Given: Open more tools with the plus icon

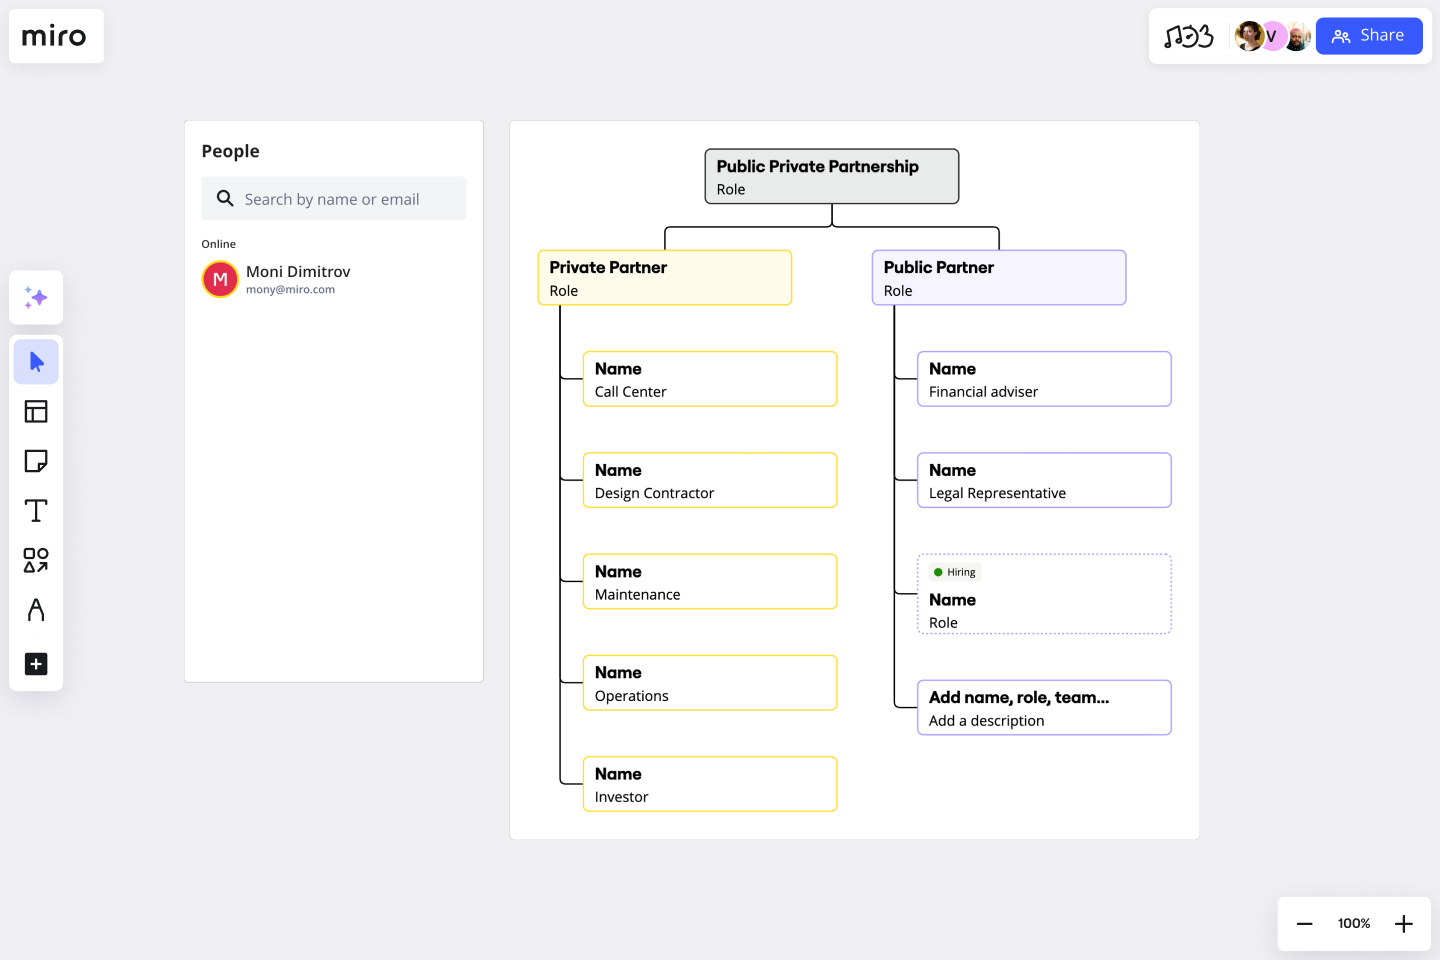Looking at the screenshot, I should [x=36, y=664].
